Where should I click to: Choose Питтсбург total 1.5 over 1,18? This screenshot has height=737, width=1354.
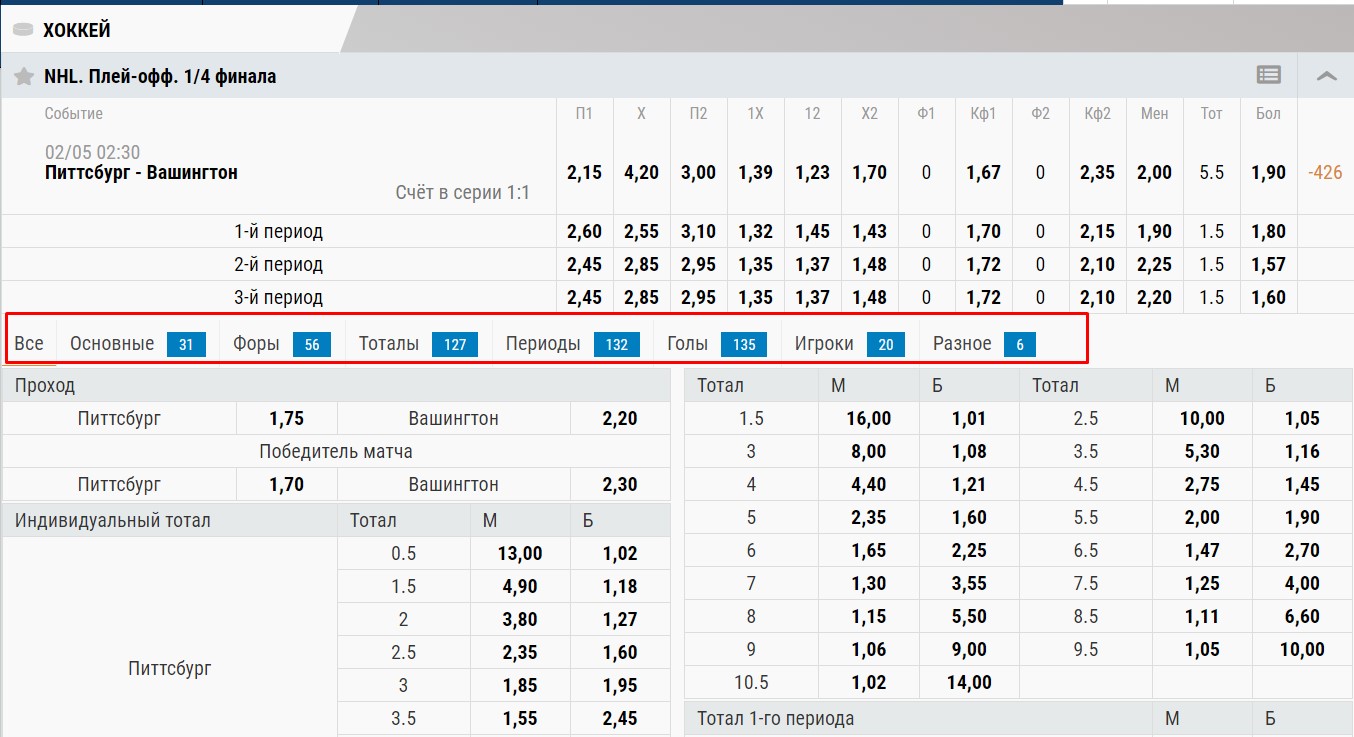[620, 586]
